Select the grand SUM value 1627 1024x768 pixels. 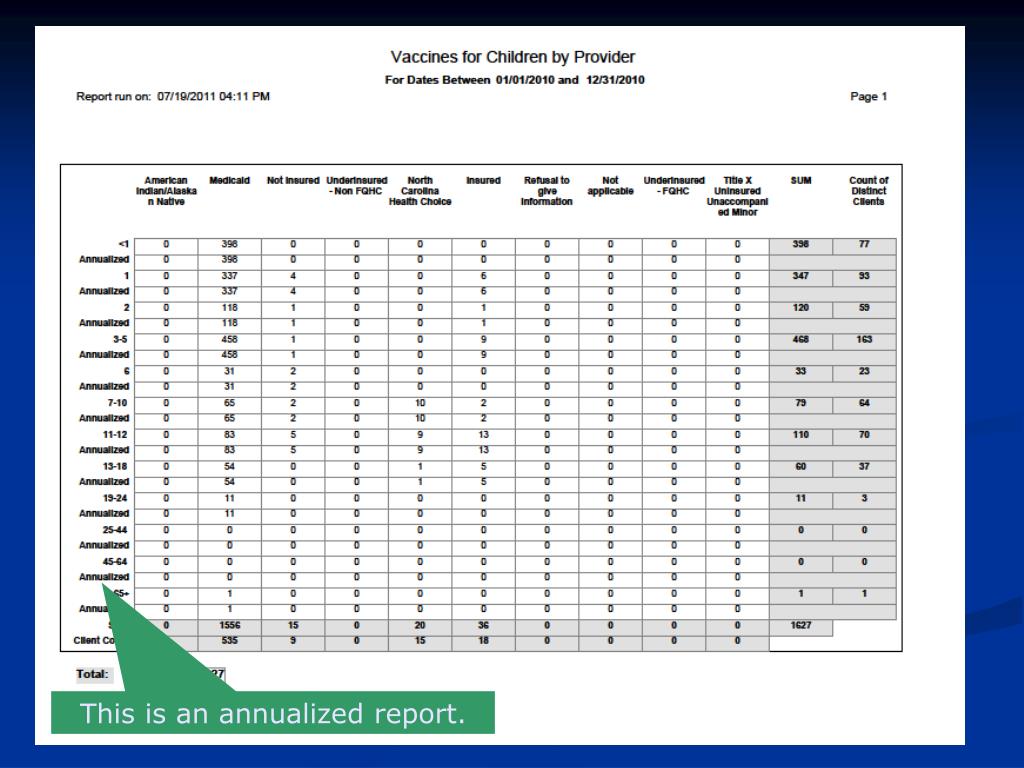click(x=801, y=625)
